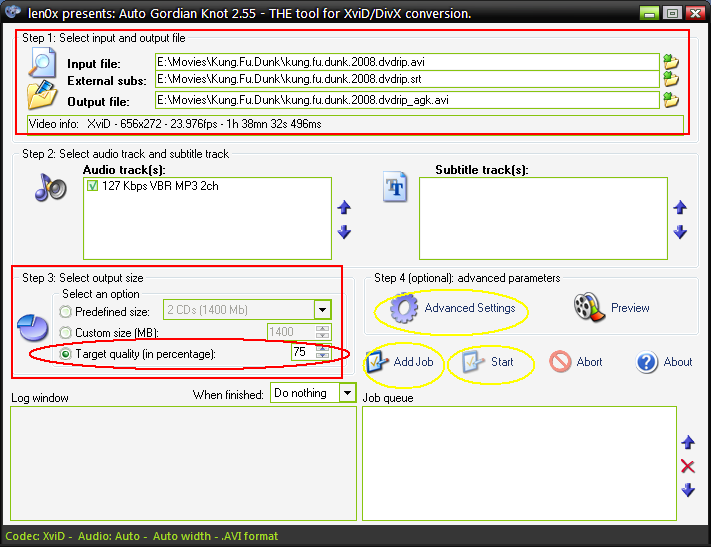
Task: Click the open folder icon beside Output file
Action: click(42, 94)
